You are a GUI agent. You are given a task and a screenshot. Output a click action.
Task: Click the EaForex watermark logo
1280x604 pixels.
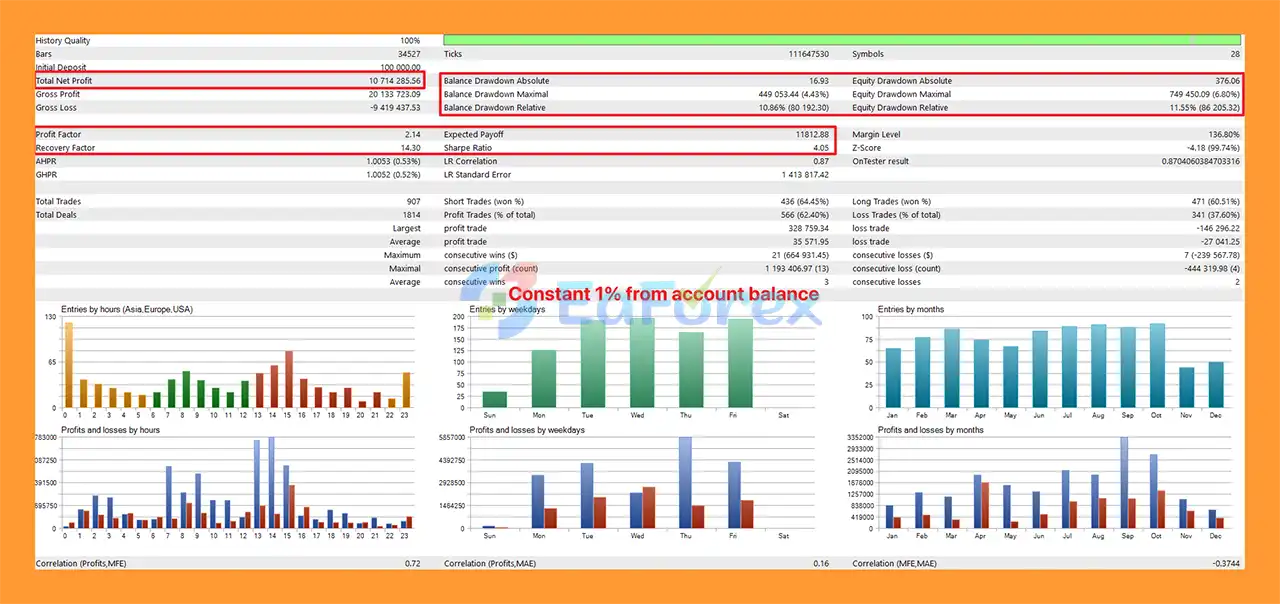pos(640,300)
